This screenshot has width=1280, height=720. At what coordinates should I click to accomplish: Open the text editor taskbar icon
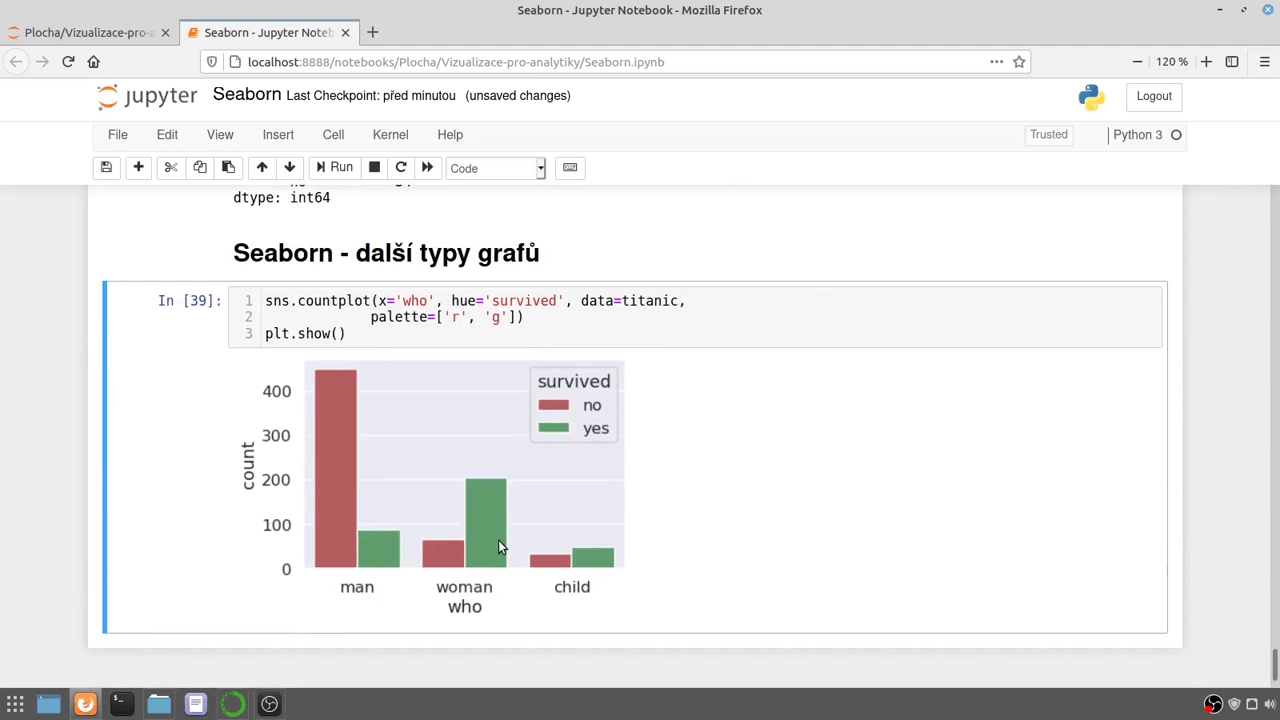195,704
